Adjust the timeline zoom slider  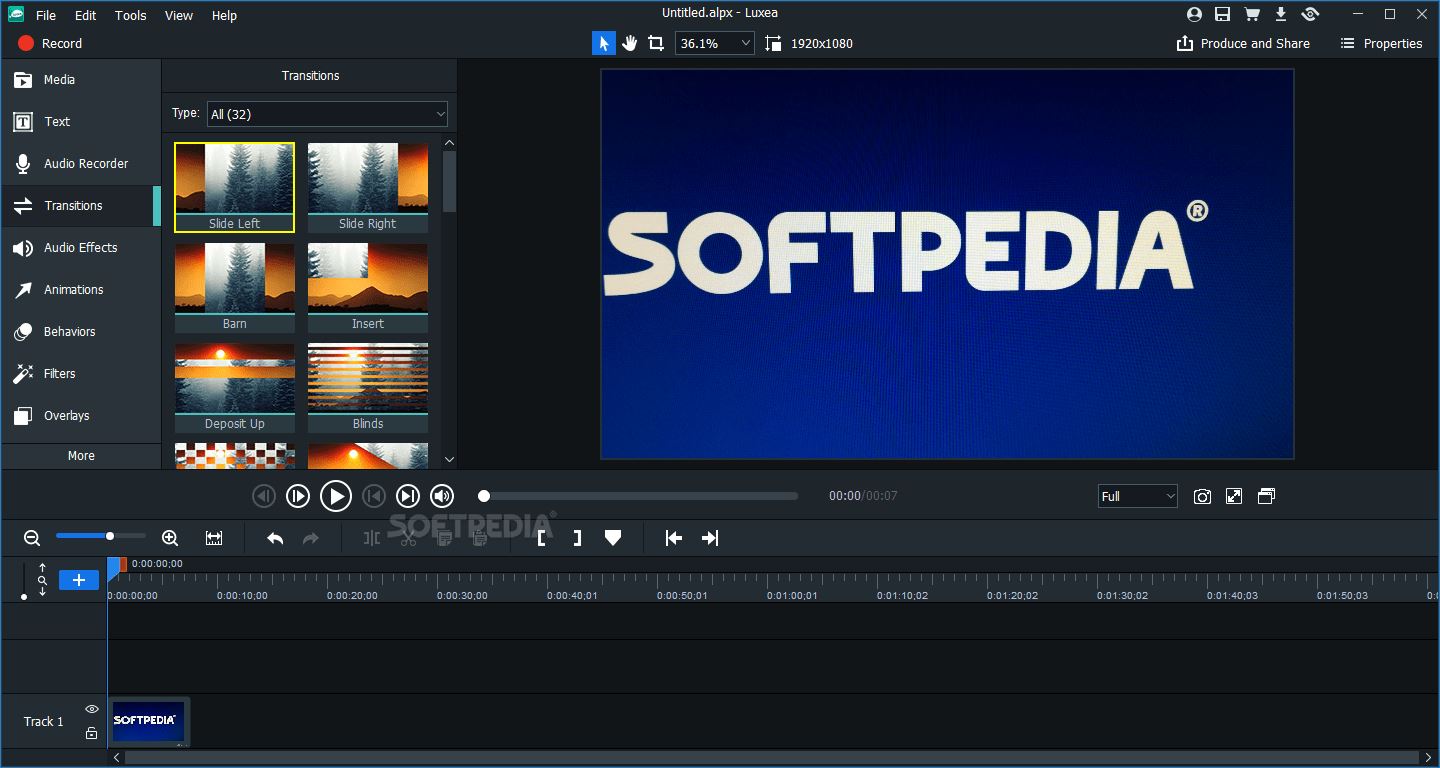click(x=100, y=537)
